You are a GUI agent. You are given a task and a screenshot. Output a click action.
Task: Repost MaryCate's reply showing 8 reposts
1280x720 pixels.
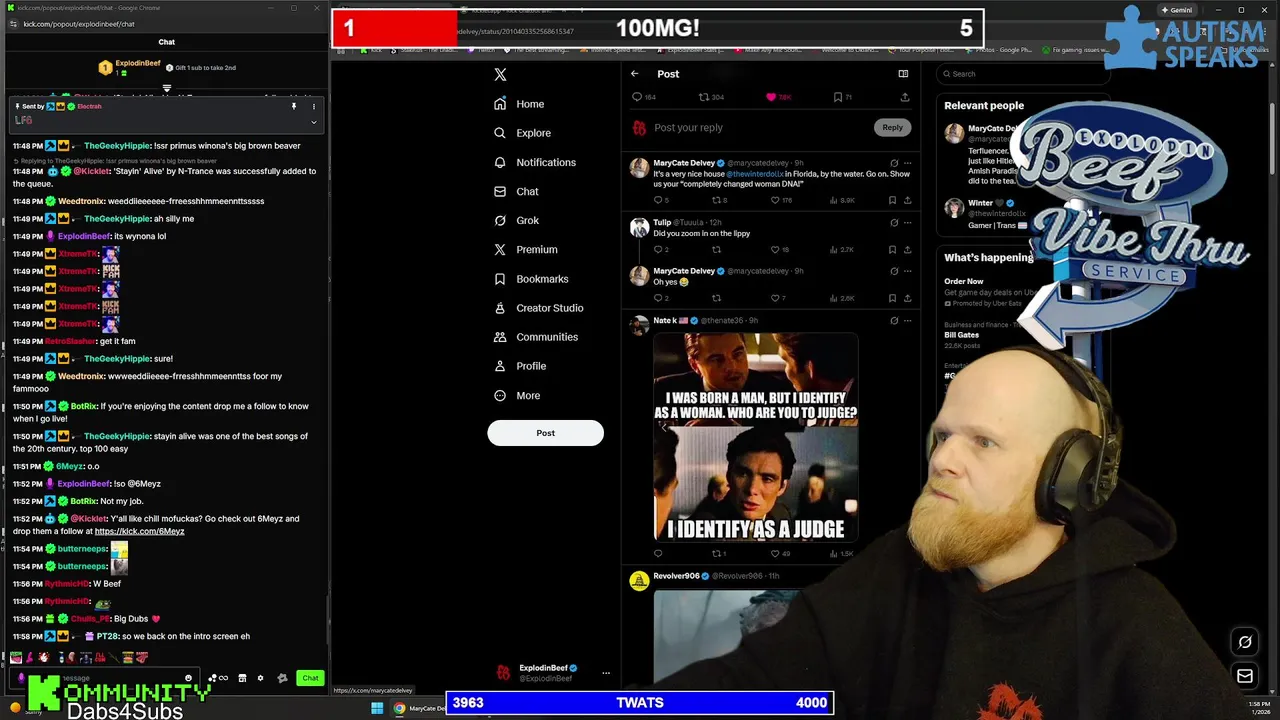coord(716,200)
